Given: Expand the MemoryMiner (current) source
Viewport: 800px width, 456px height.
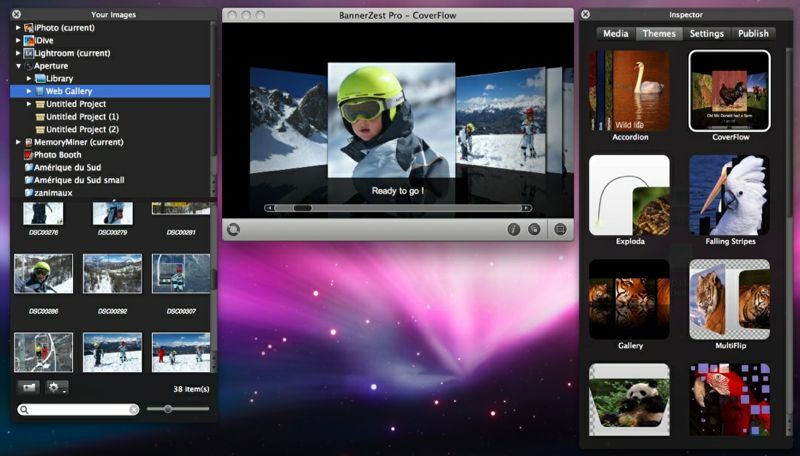Looking at the screenshot, I should 18,142.
